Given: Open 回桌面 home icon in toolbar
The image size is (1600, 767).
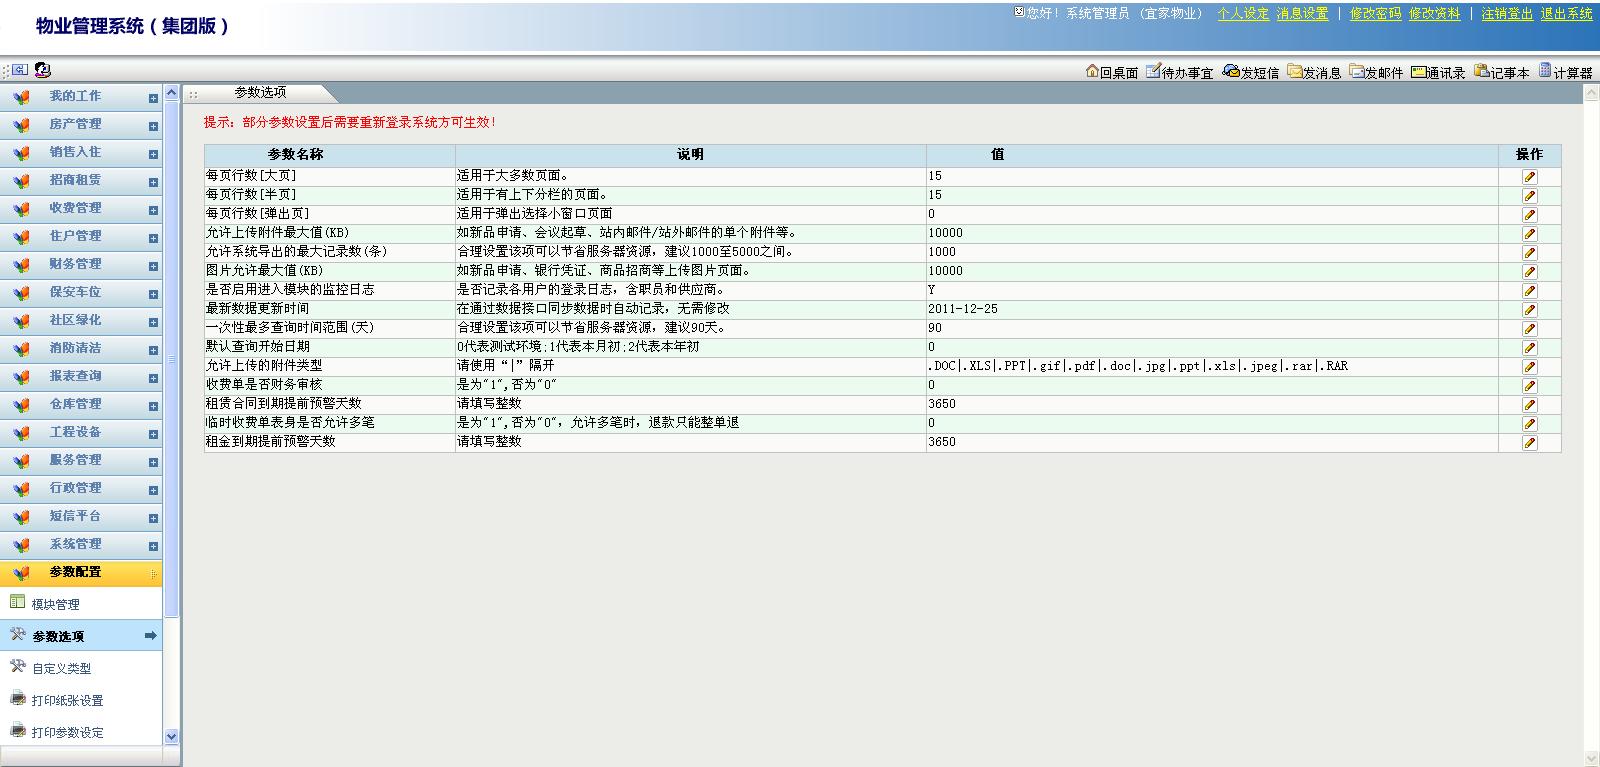Looking at the screenshot, I should click(1112, 72).
